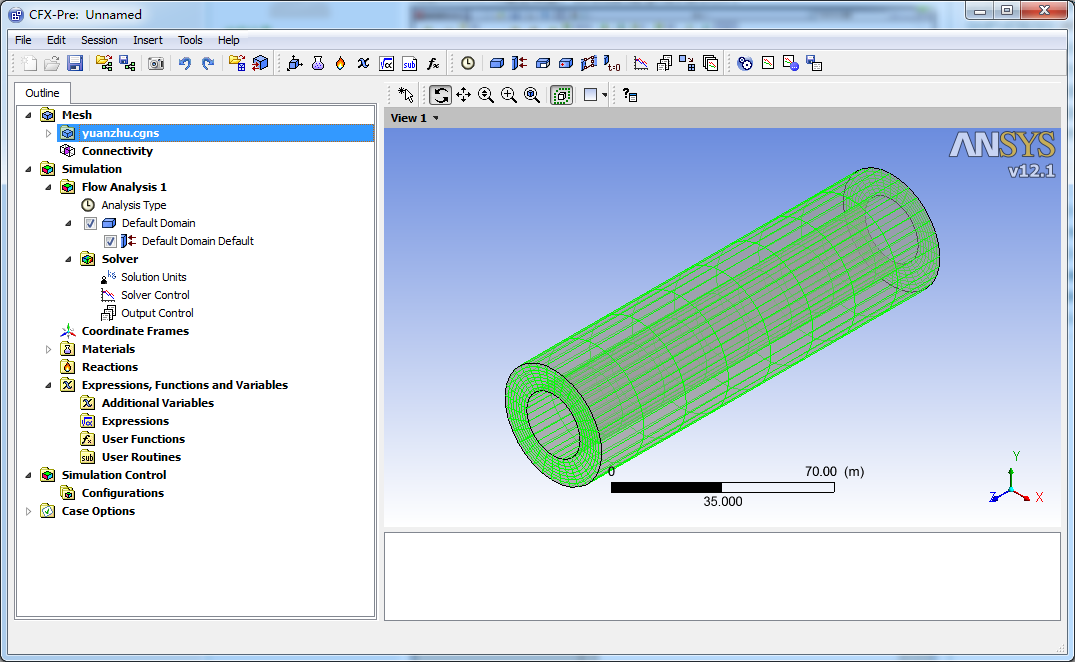Image resolution: width=1075 pixels, height=662 pixels.
Task: Select Solver Control in the tree
Action: click(155, 295)
